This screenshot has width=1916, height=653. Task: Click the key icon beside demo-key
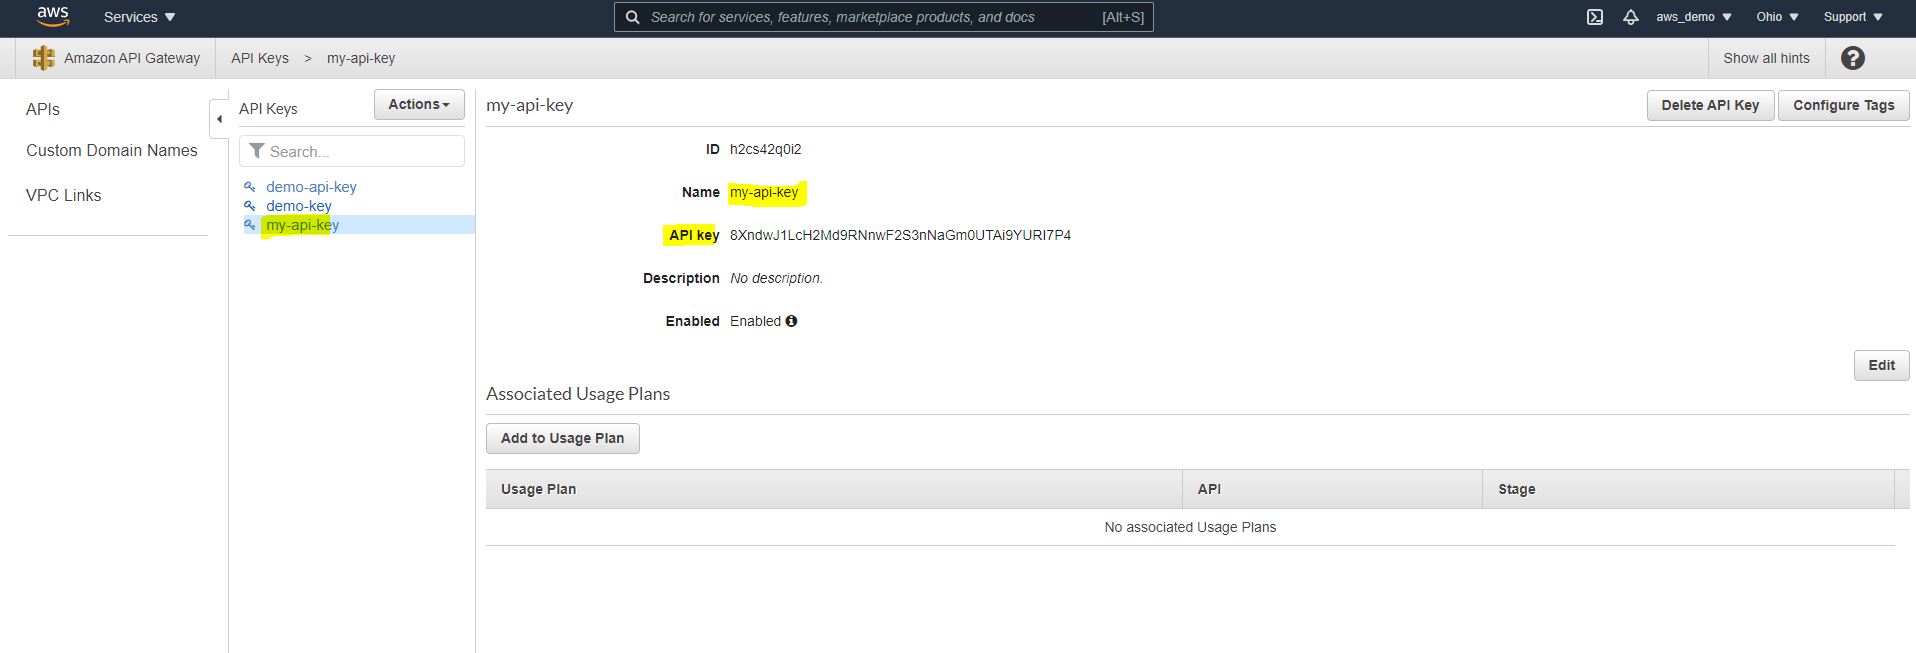click(250, 206)
